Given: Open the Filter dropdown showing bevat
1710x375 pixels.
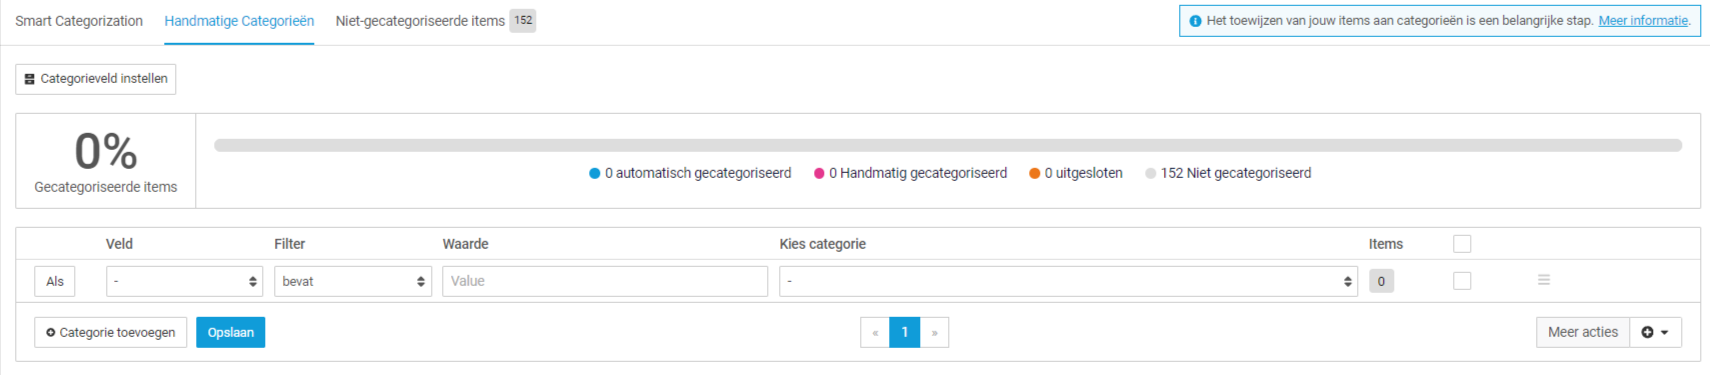Looking at the screenshot, I should 353,281.
